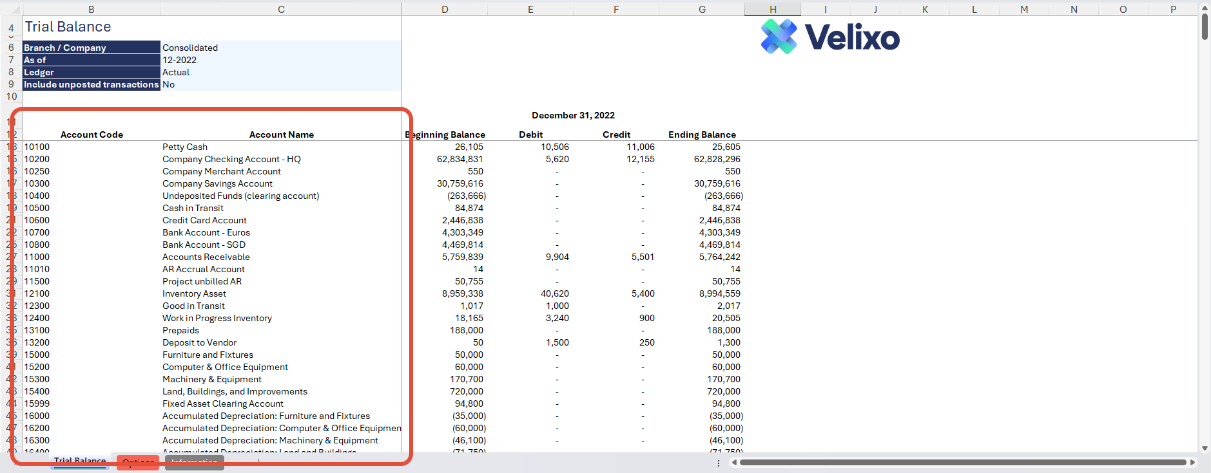This screenshot has width=1211, height=473.
Task: Open the red Options sheet tab
Action: 137,462
